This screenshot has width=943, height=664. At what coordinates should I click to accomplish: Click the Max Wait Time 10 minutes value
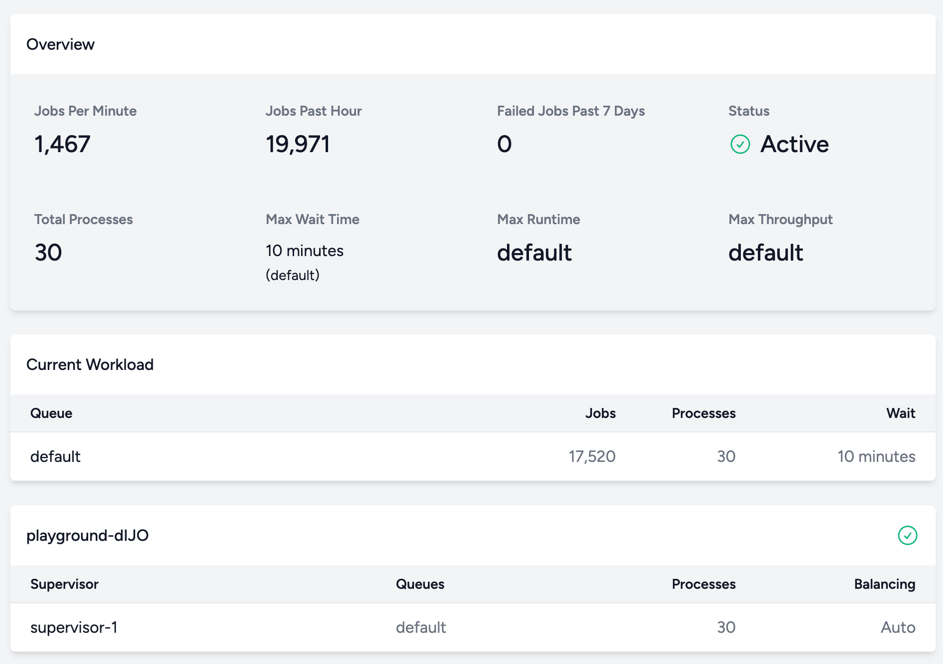[x=305, y=251]
